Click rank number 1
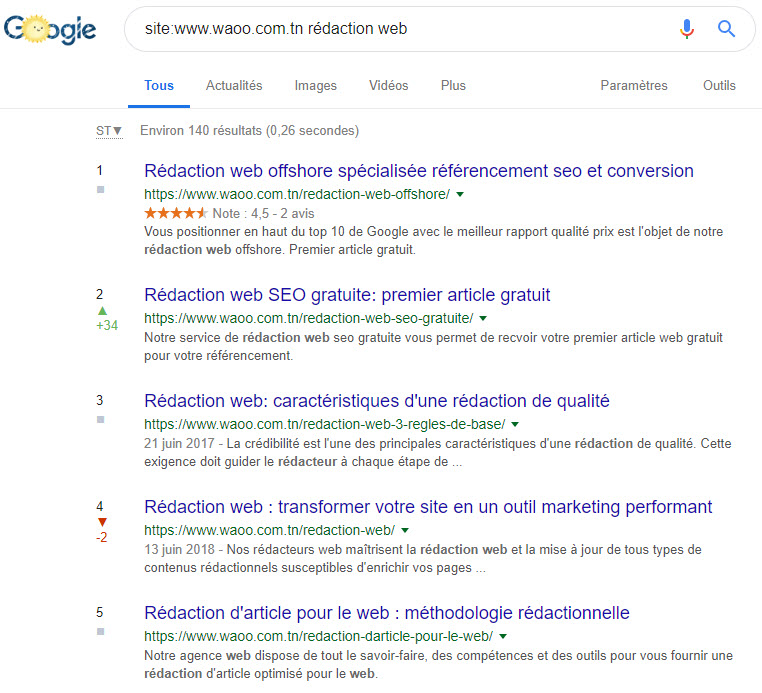The width and height of the screenshot is (762, 693). (x=100, y=171)
